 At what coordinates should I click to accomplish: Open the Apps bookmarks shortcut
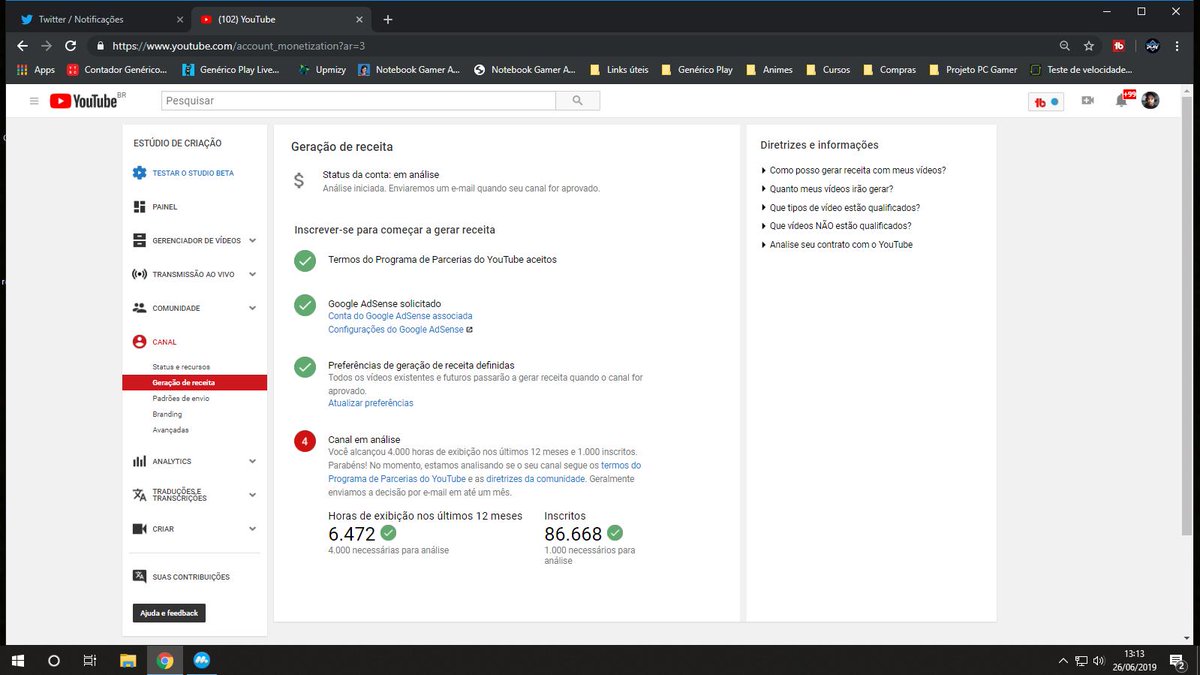click(x=37, y=70)
